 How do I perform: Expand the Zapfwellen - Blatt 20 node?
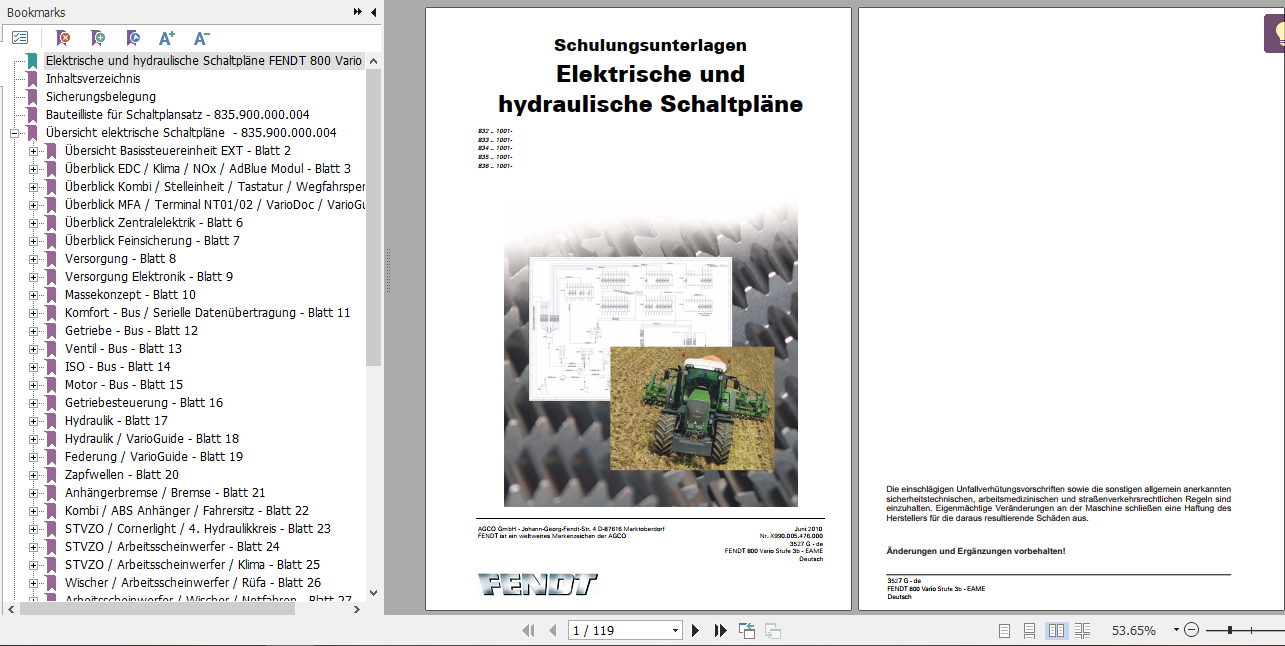[33, 475]
